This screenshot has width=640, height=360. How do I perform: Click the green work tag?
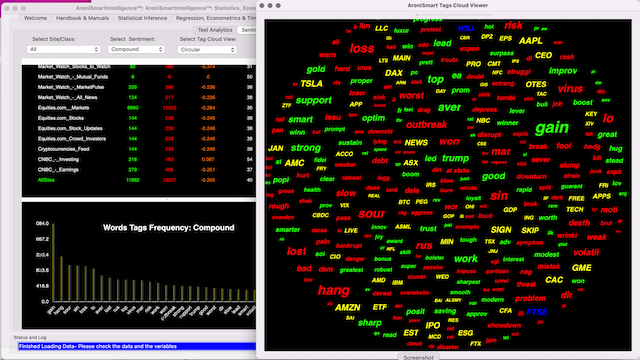point(466,259)
